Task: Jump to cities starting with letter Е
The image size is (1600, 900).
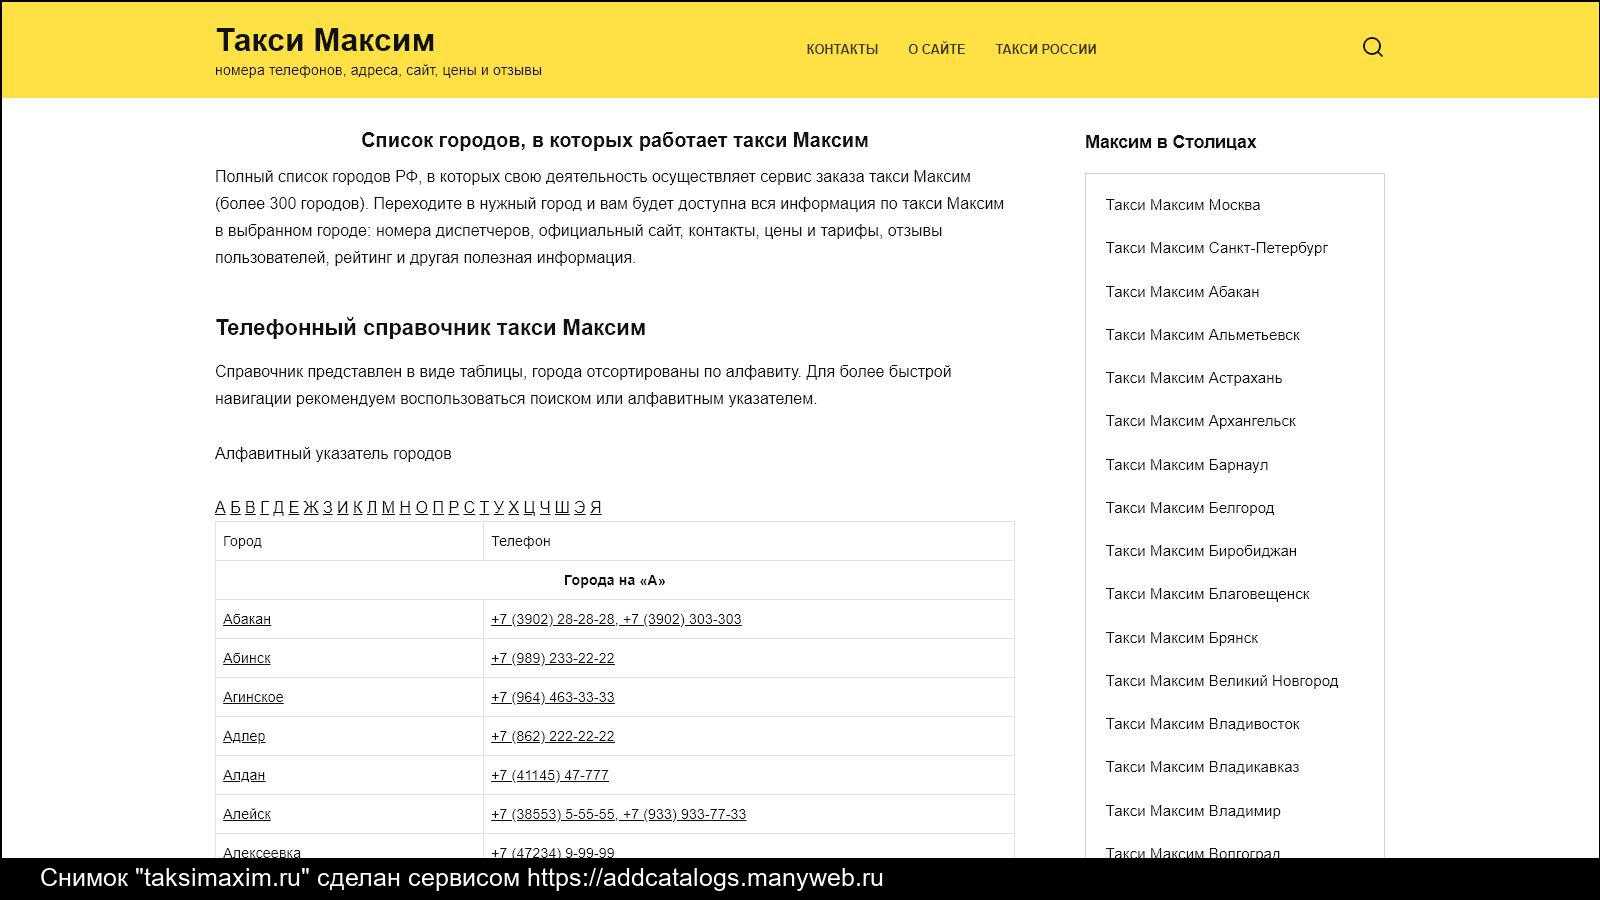Action: [293, 507]
